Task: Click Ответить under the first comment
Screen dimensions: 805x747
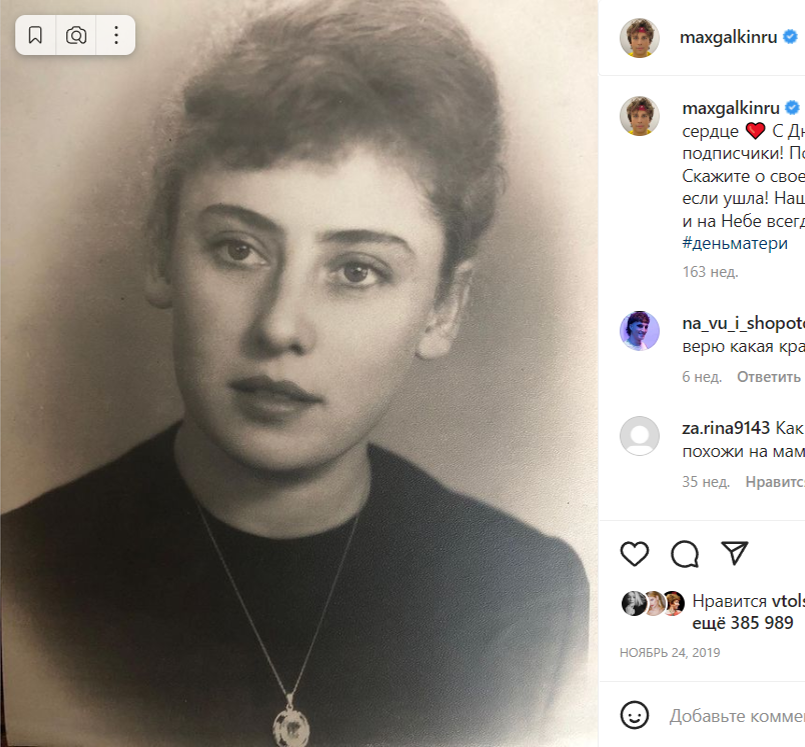Action: [x=768, y=377]
